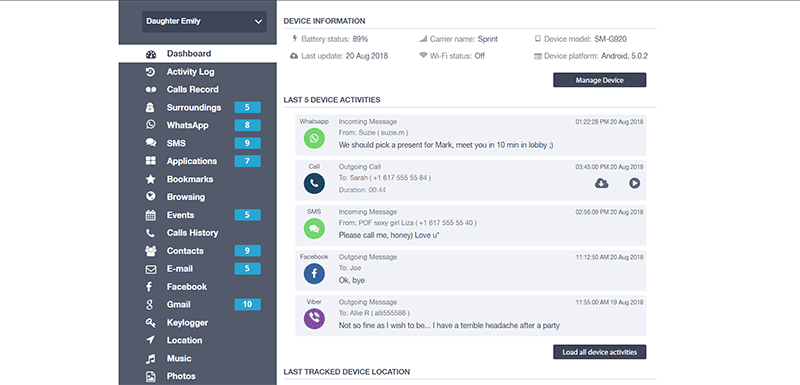Open the Location sidebar label
This screenshot has width=800, height=385.
[x=184, y=341]
